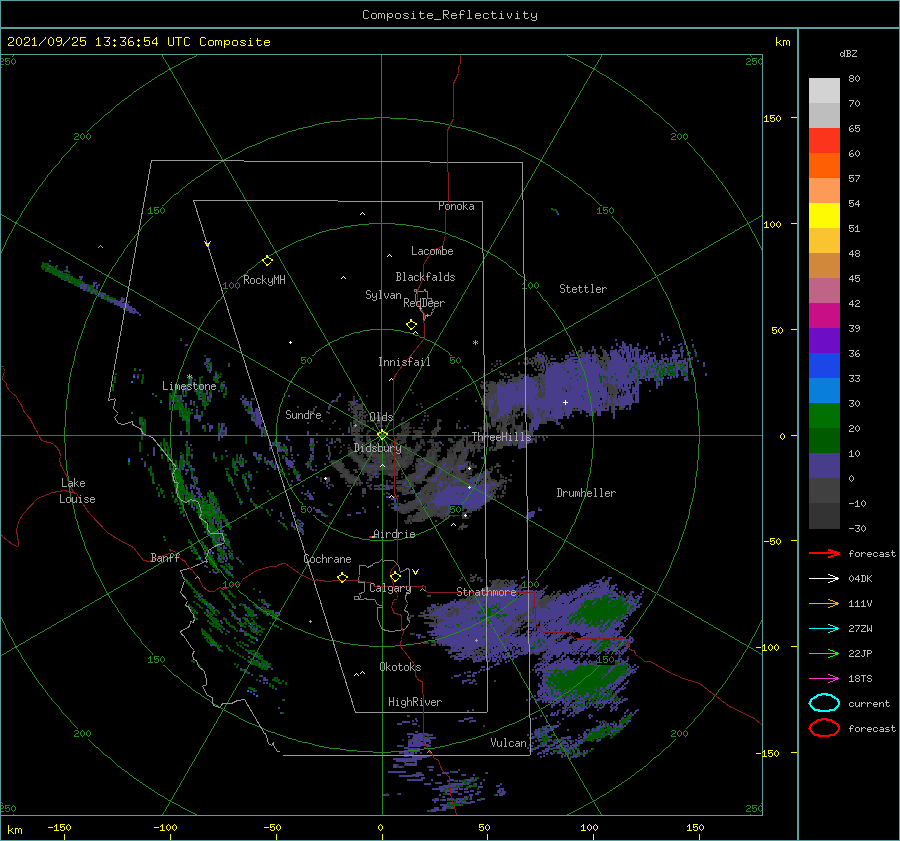Click the yellow diamond marker beside Cochrane
This screenshot has height=841, width=900.
tap(343, 577)
